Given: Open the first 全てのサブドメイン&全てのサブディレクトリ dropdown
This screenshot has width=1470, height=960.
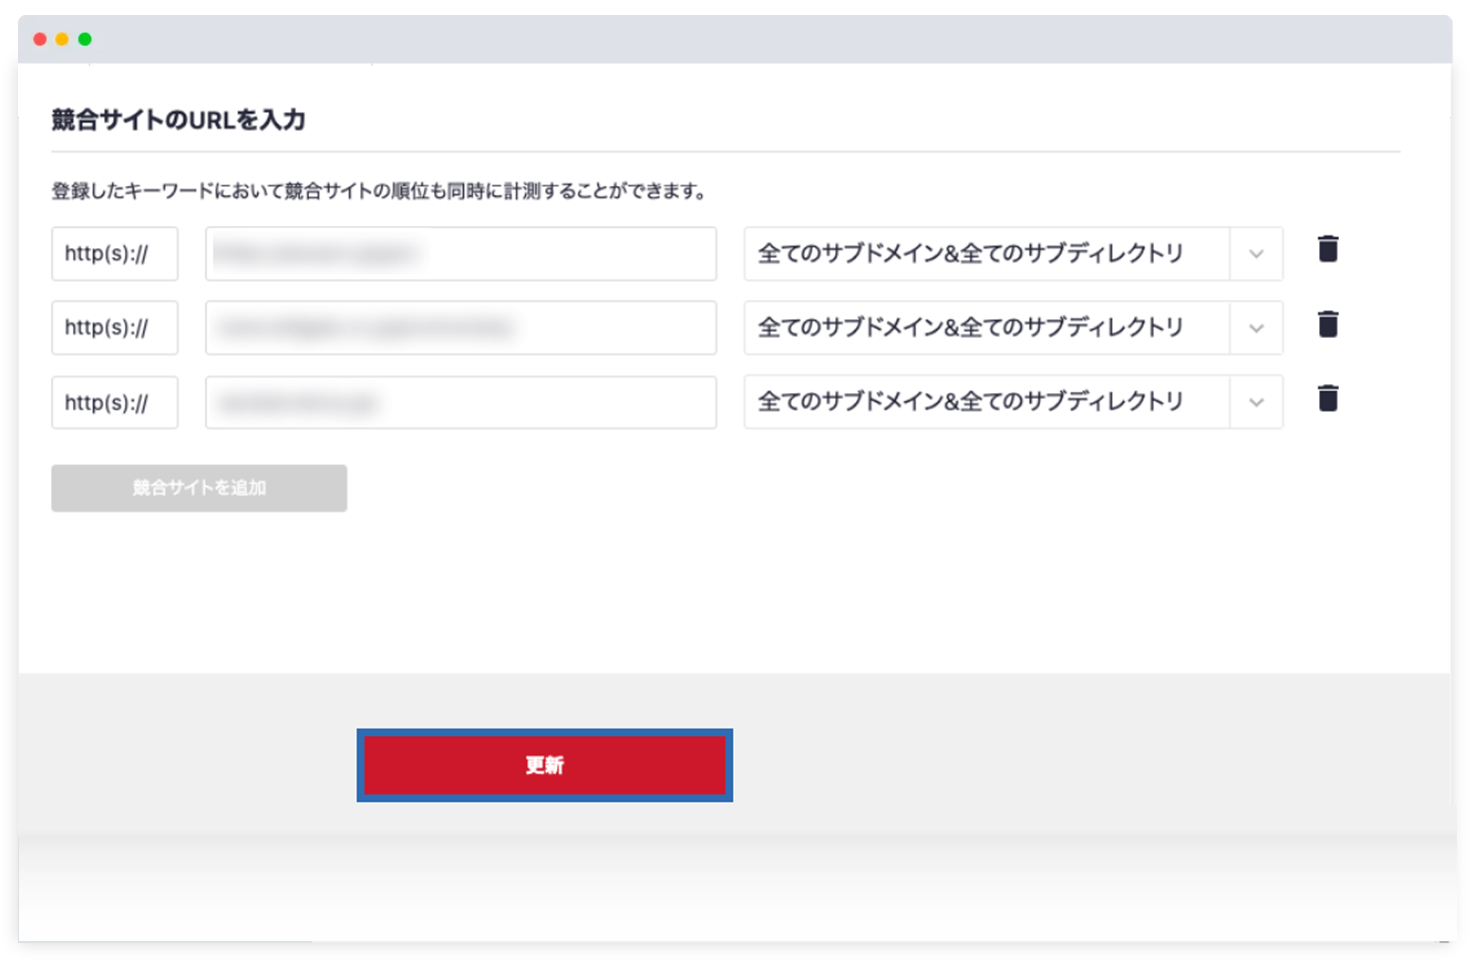Looking at the screenshot, I should coord(985,254).
